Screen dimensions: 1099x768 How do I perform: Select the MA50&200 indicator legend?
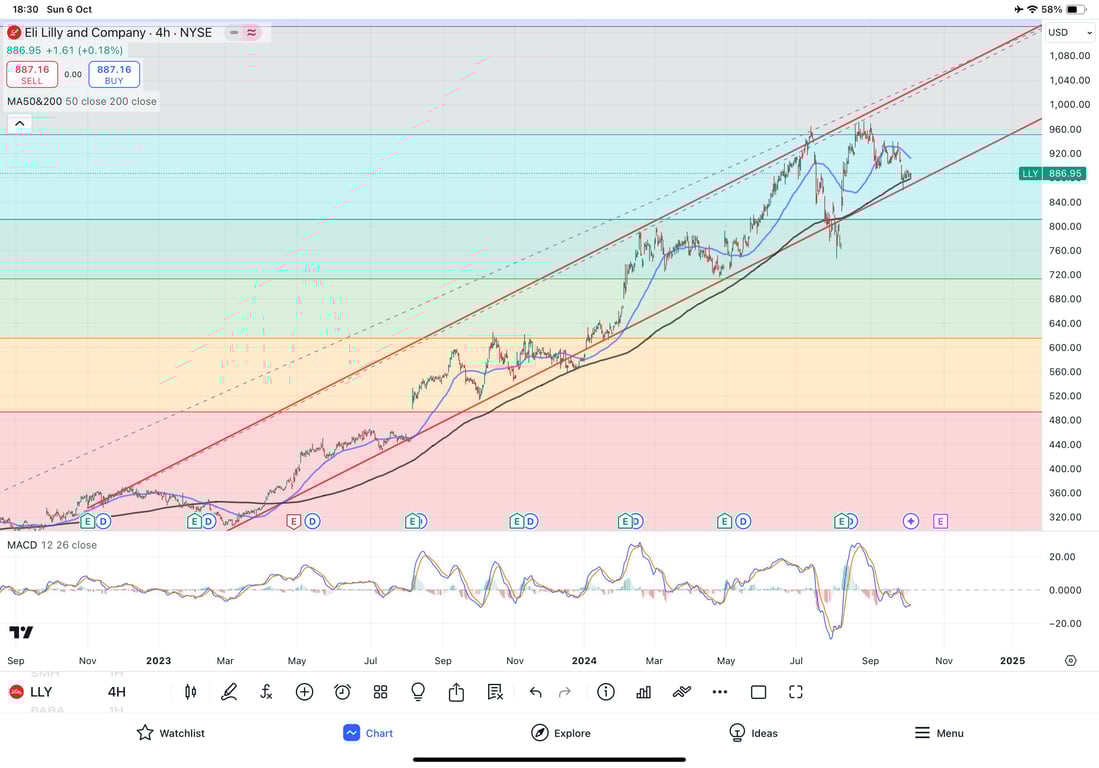(x=81, y=102)
